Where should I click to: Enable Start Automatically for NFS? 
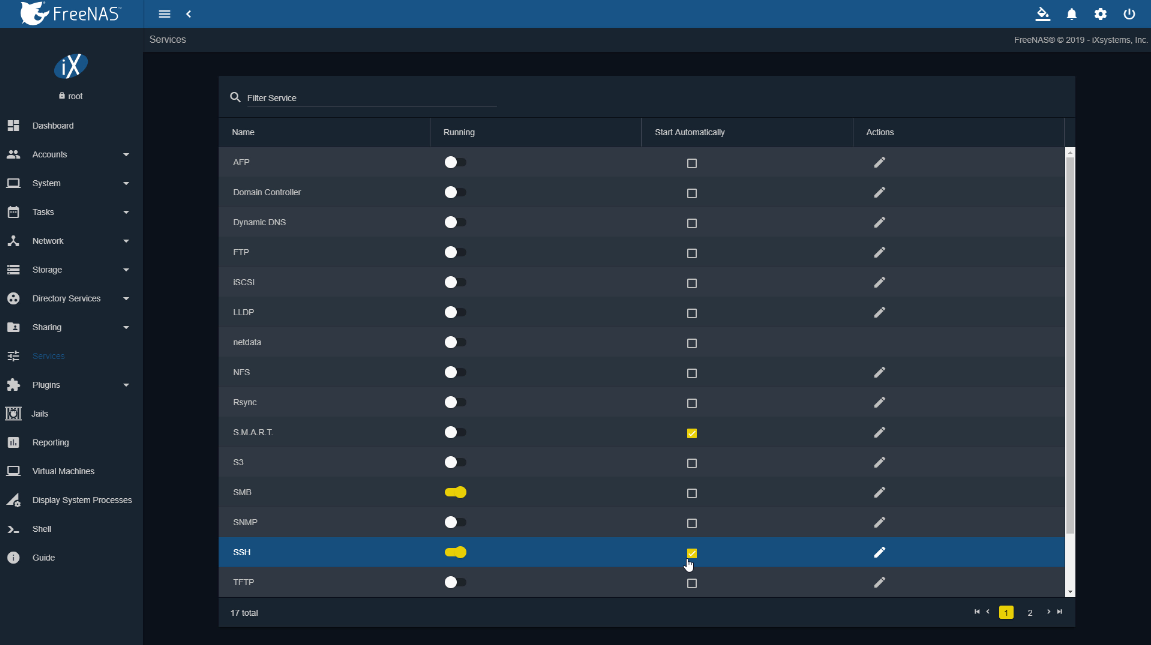click(691, 373)
